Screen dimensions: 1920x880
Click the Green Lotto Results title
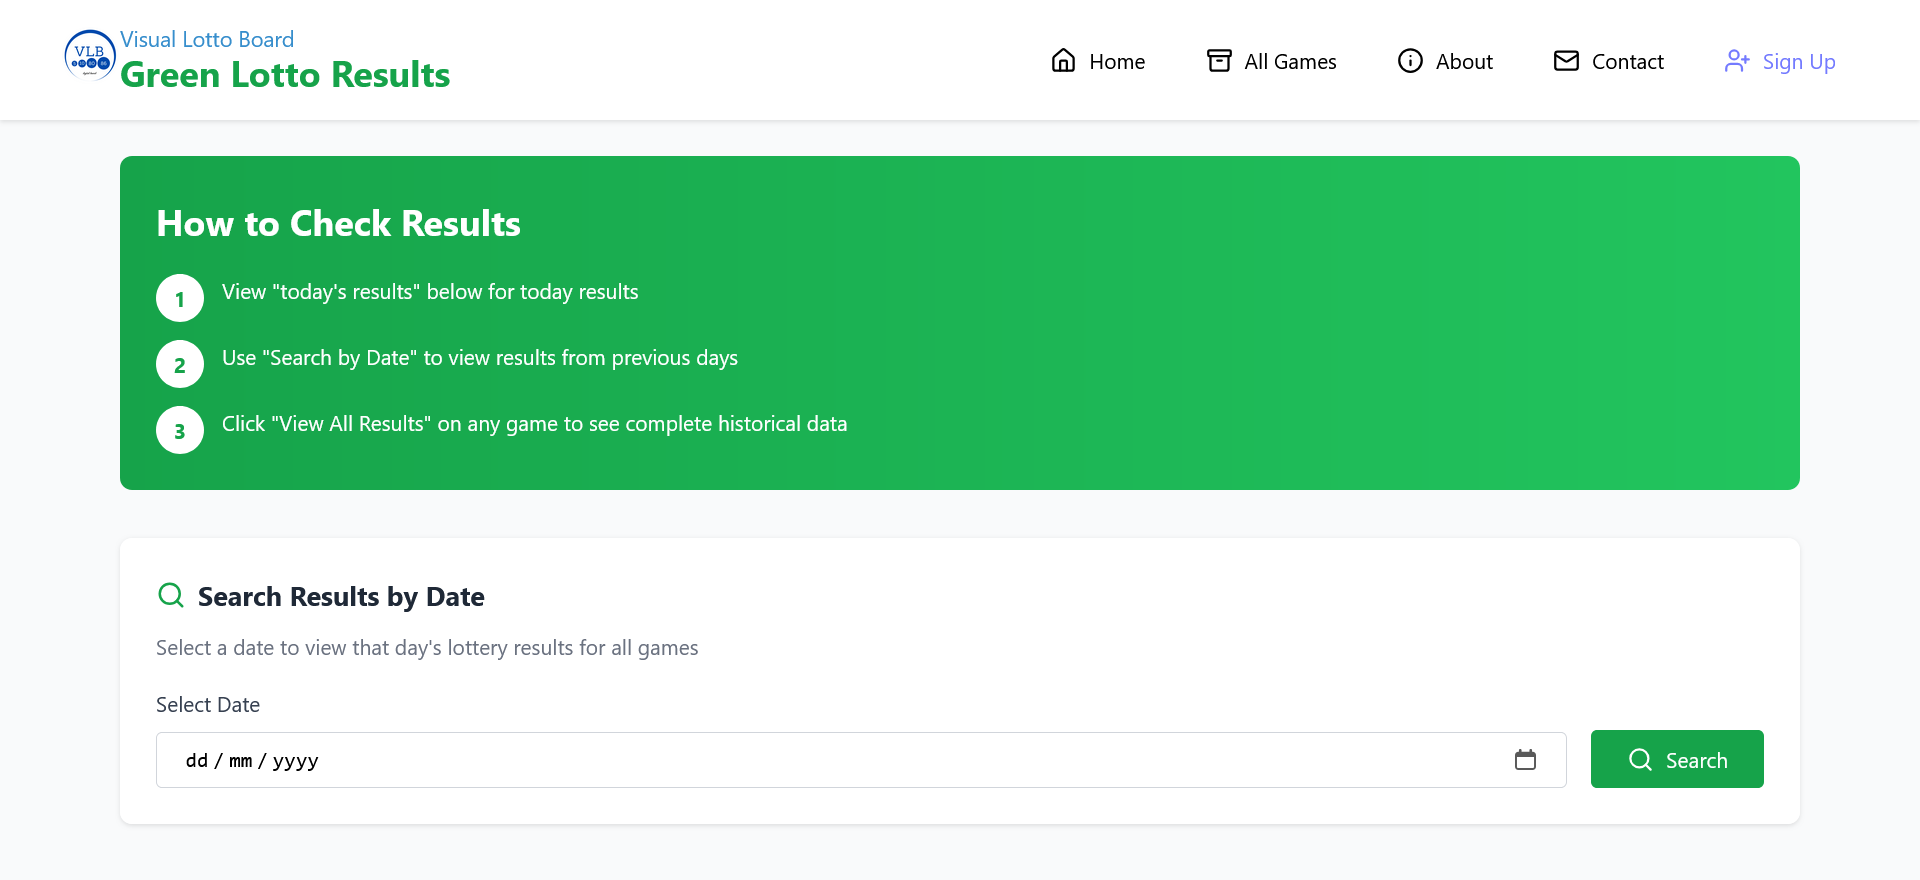[285, 75]
